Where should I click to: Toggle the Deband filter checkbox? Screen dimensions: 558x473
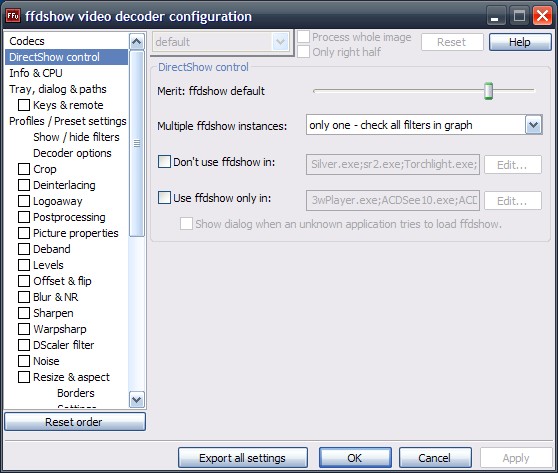(x=24, y=249)
